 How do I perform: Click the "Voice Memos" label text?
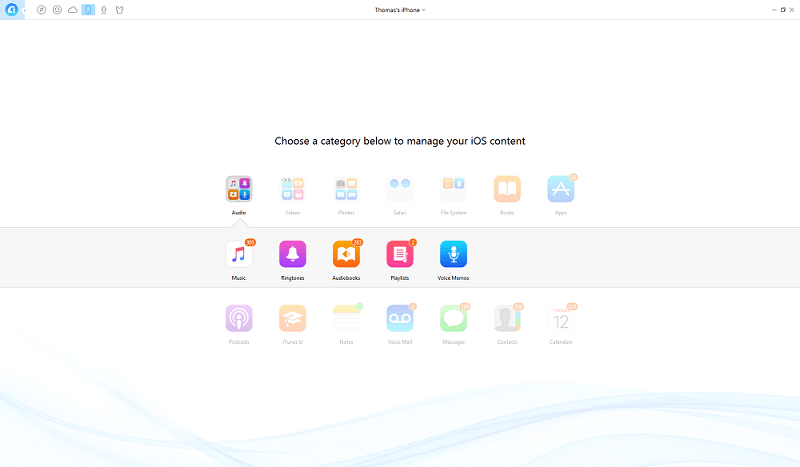pos(453,278)
